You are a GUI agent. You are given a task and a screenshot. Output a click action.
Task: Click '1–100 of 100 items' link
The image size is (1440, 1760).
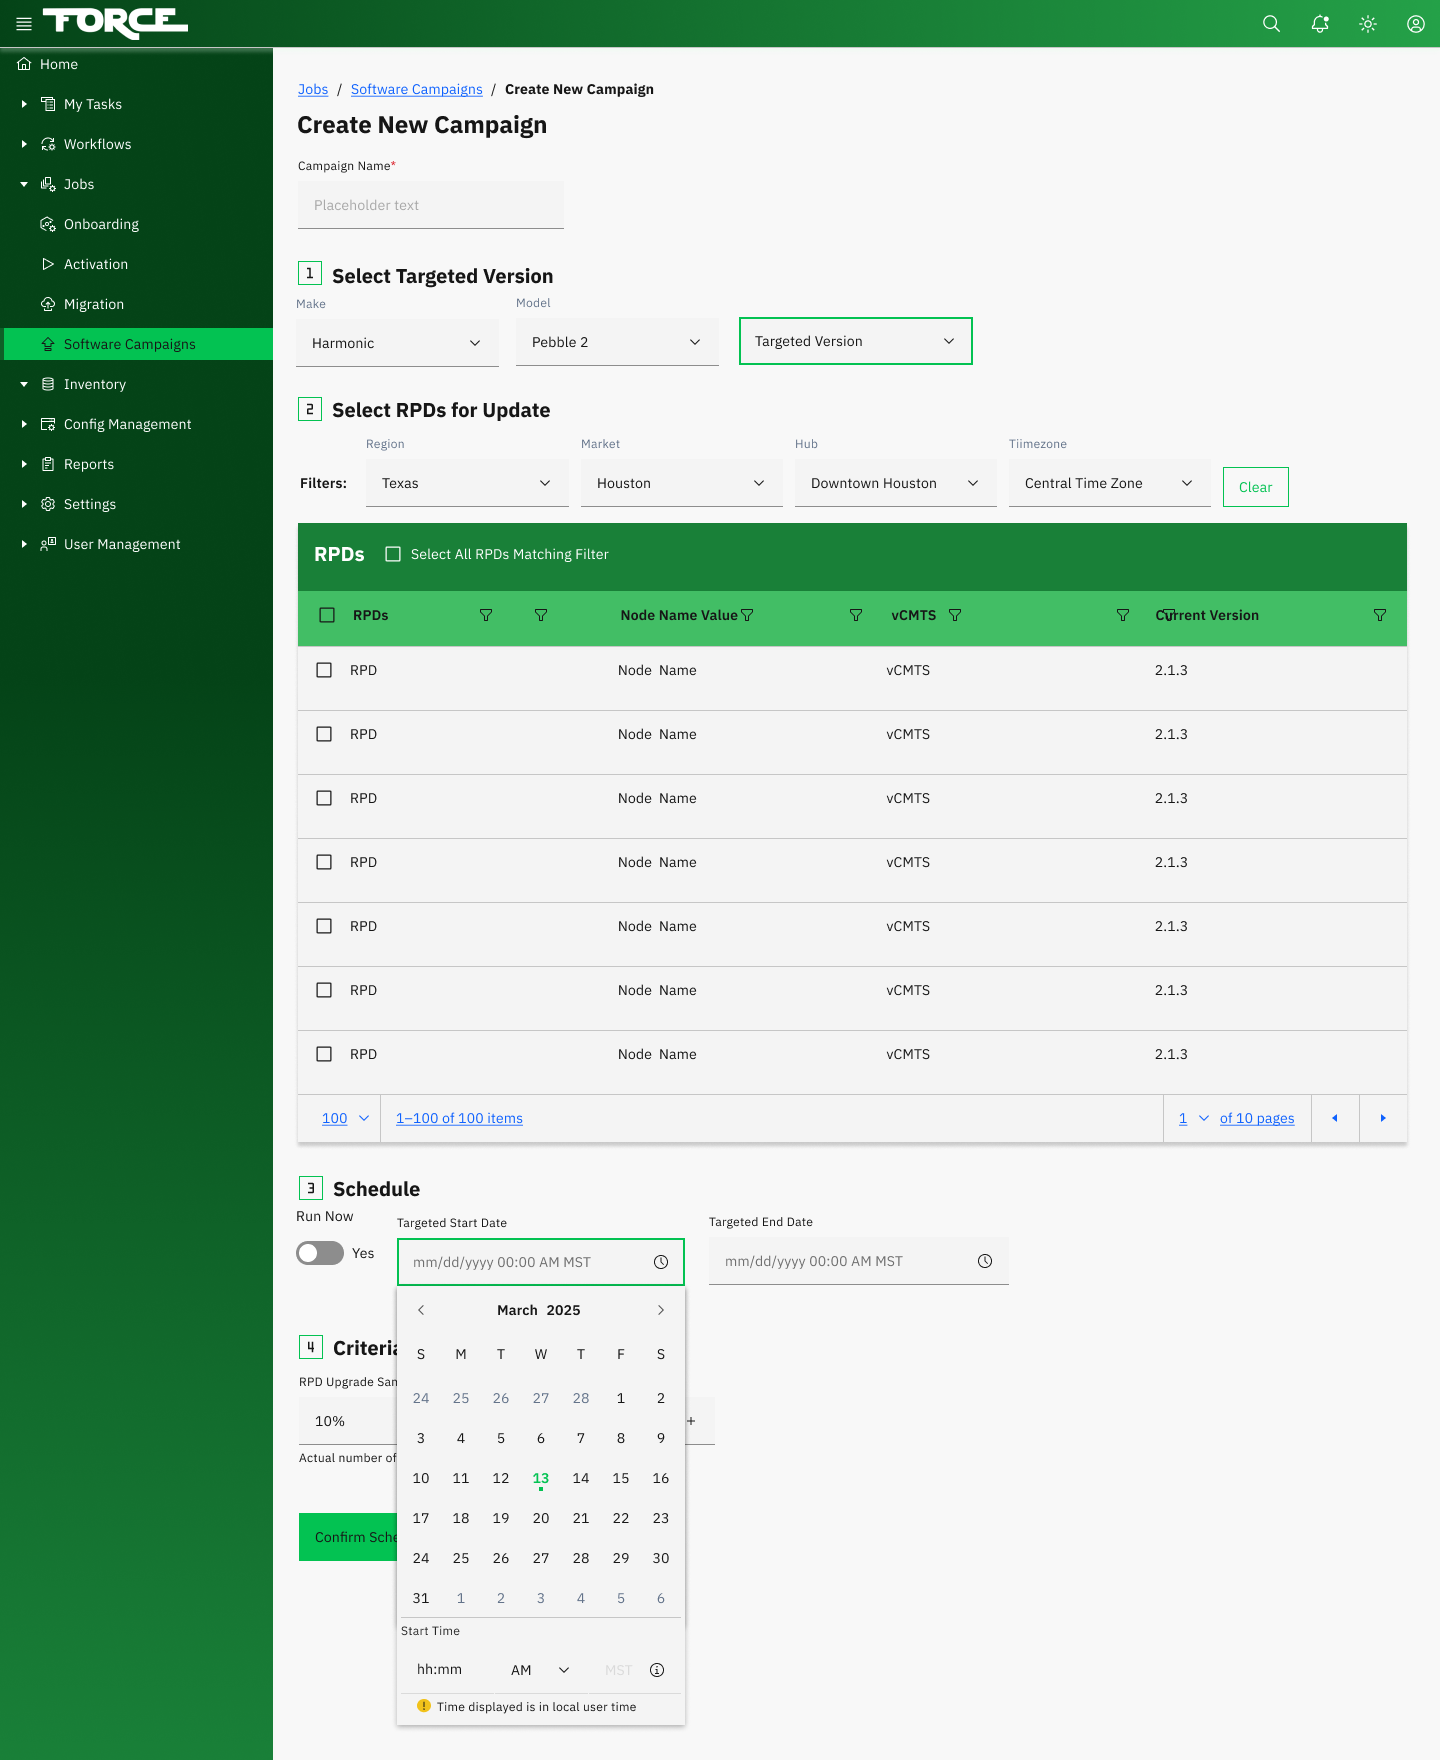coord(459,1118)
